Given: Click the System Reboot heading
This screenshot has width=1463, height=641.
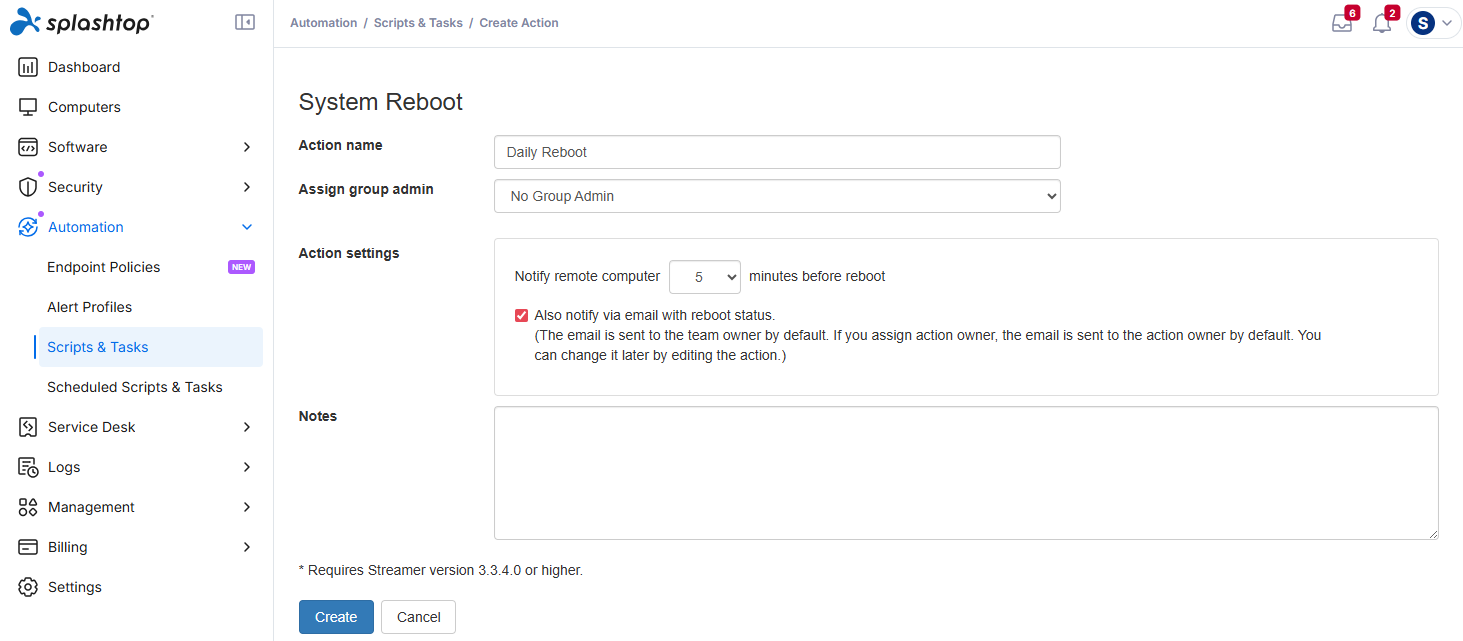Looking at the screenshot, I should click(x=381, y=102).
